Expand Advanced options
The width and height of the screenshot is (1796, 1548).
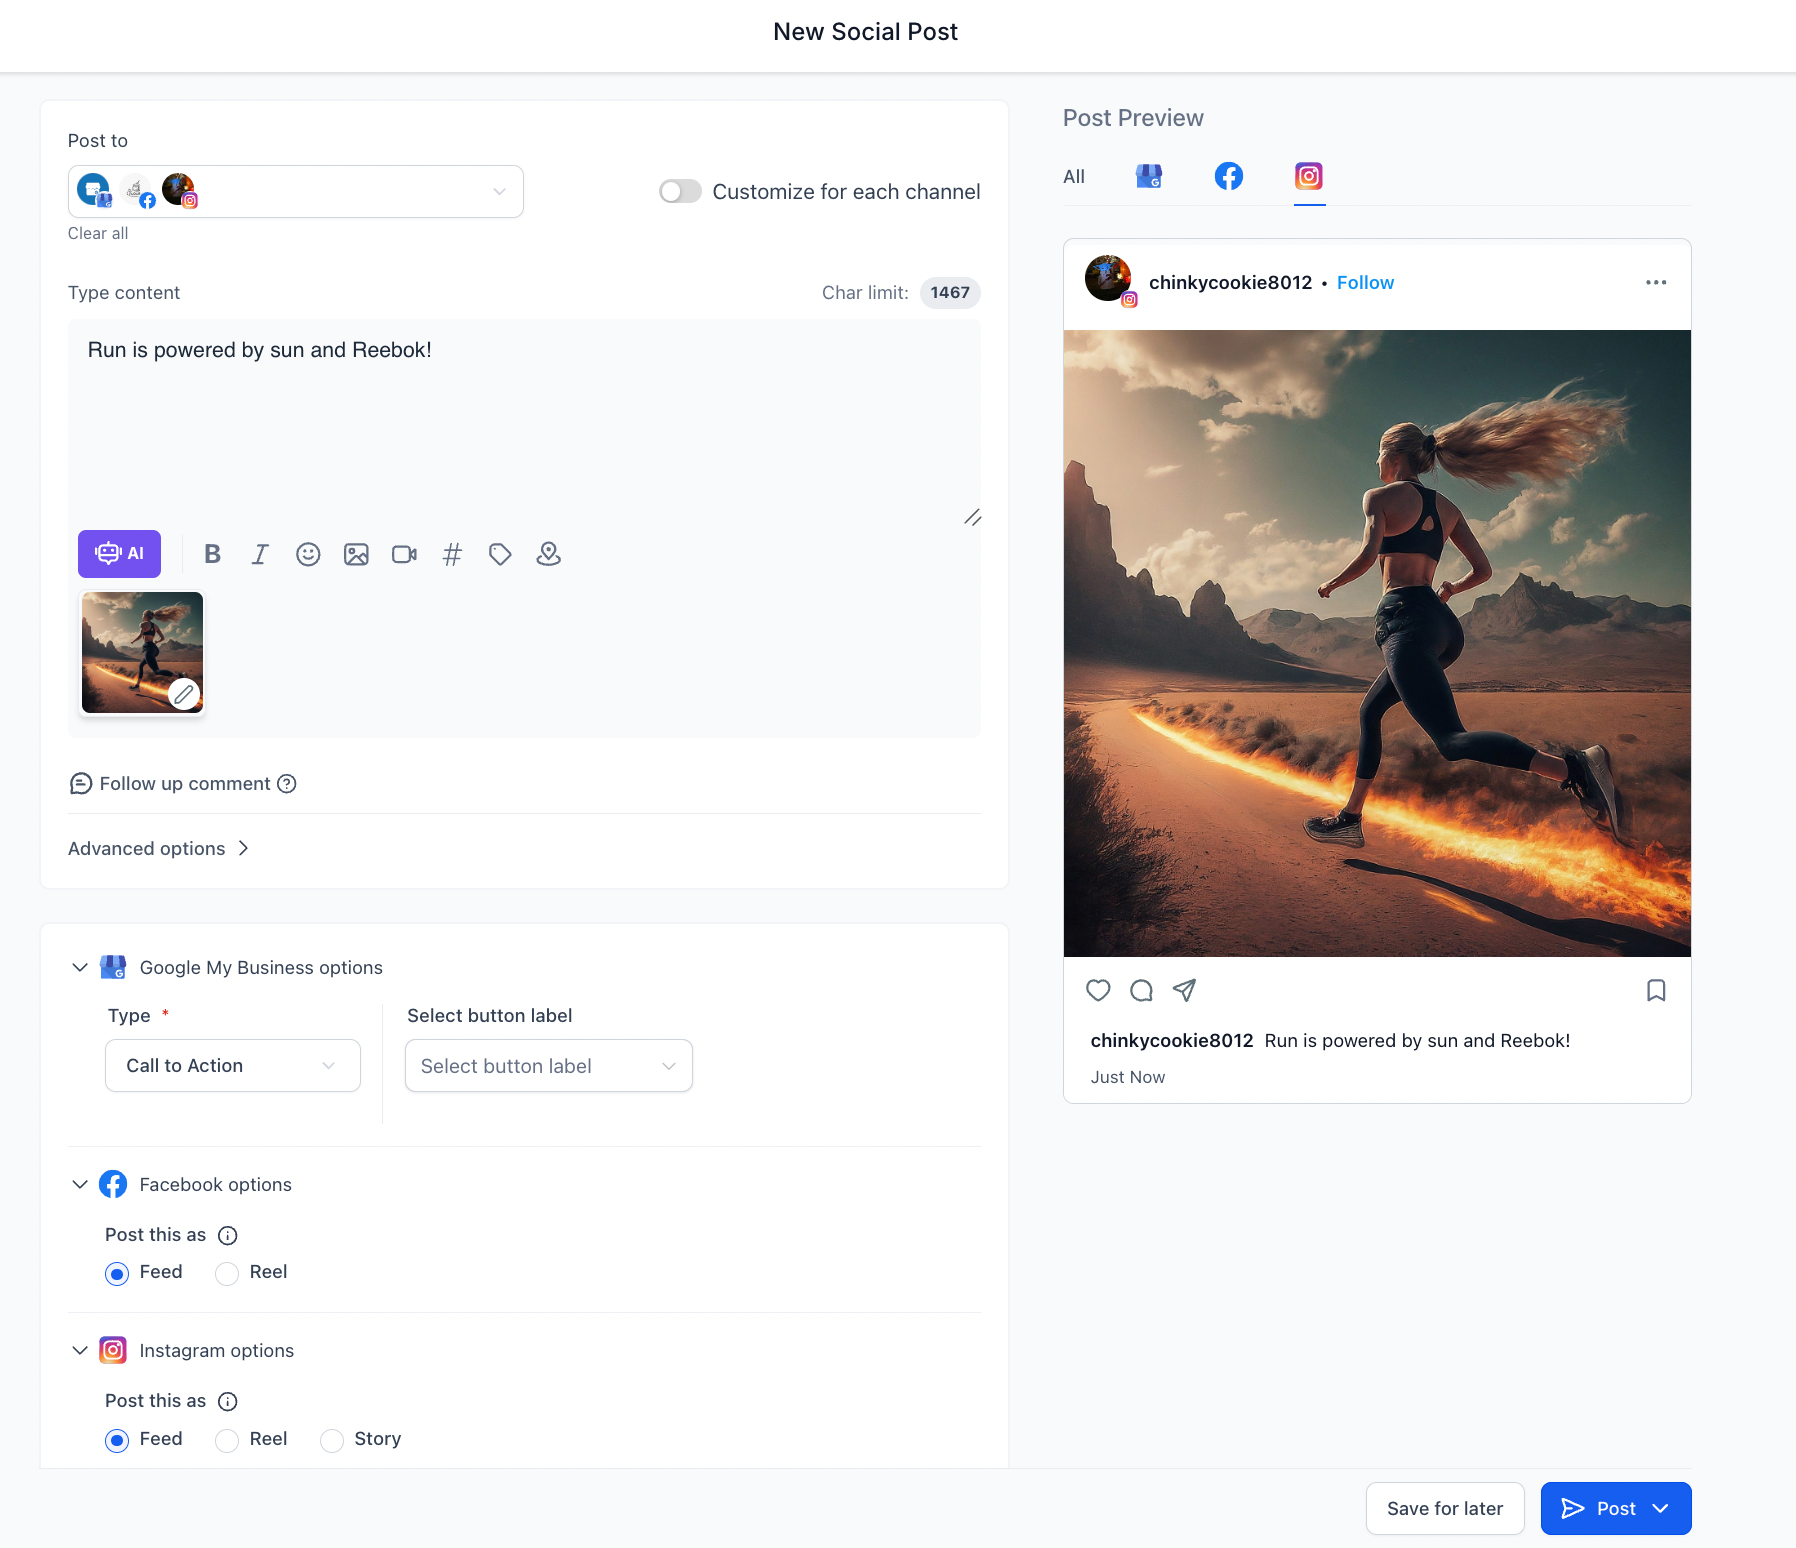click(158, 848)
